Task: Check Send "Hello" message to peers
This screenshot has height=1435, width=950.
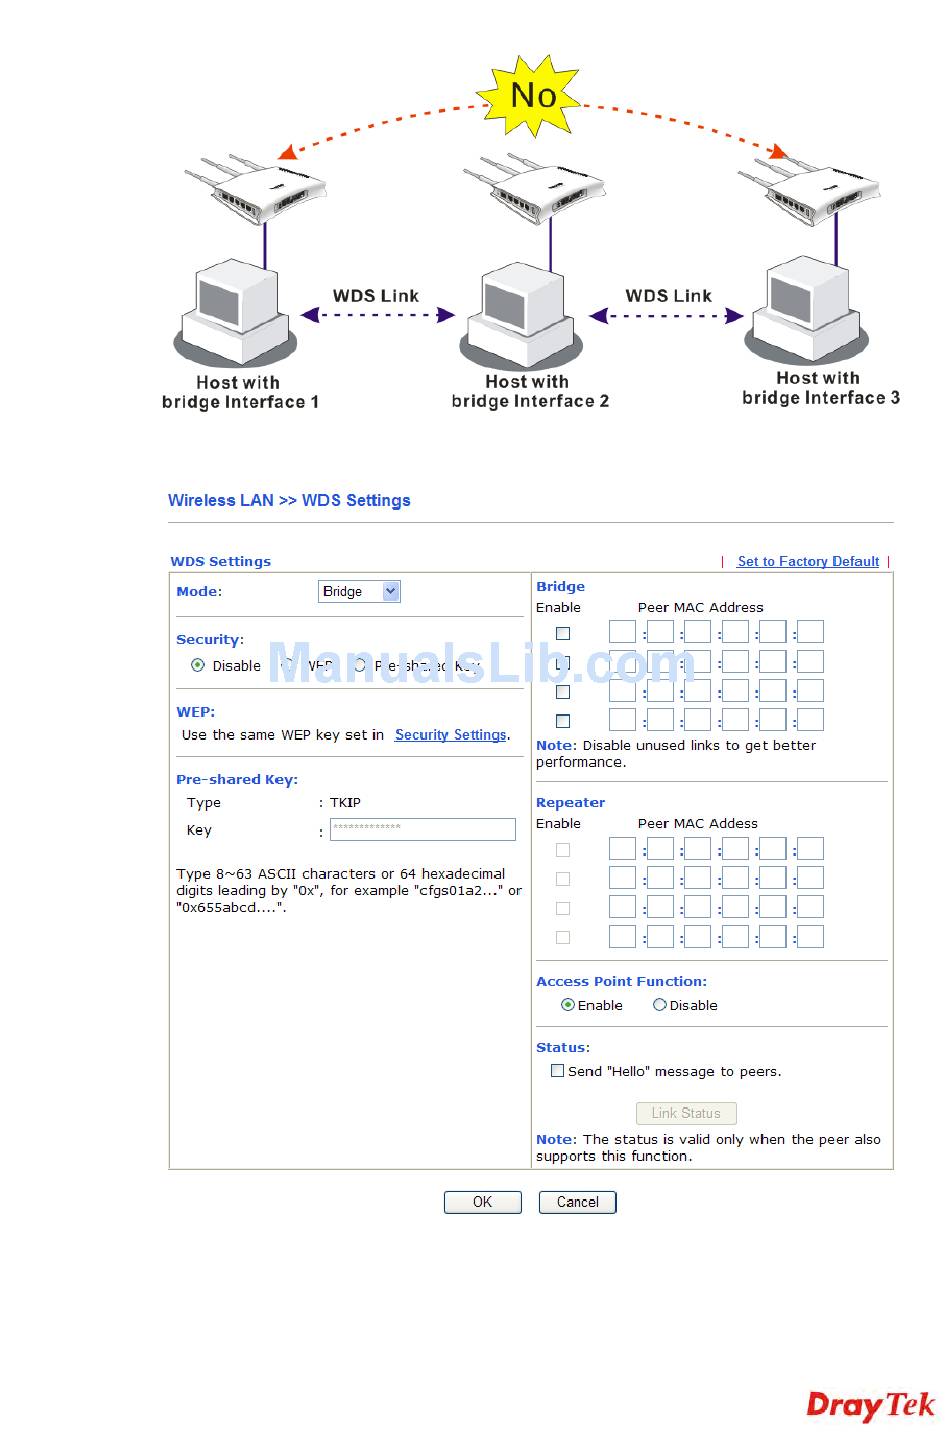Action: [x=558, y=1071]
